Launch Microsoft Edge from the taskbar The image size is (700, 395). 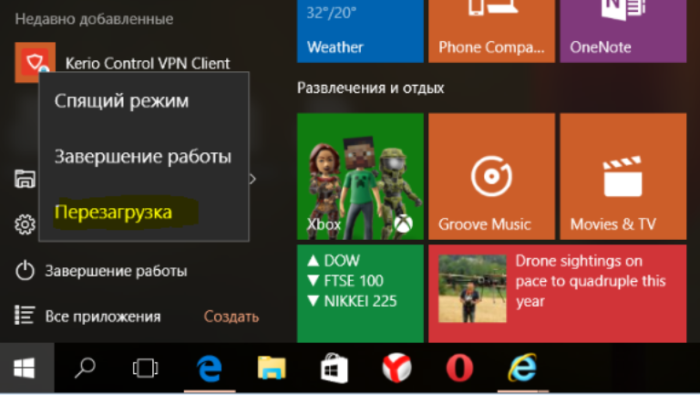pos(209,369)
